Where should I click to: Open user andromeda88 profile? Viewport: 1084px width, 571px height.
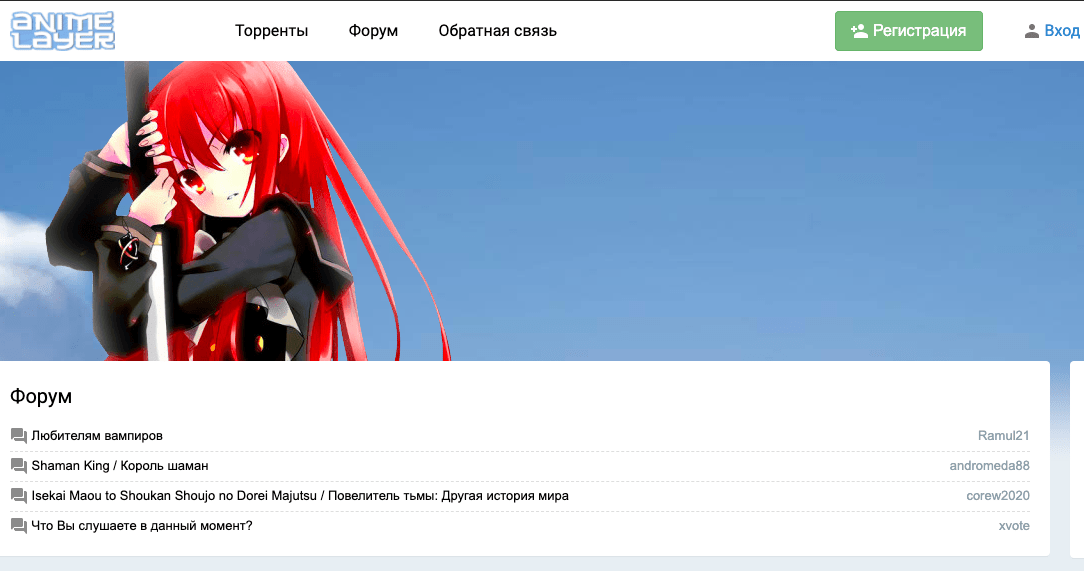[989, 466]
